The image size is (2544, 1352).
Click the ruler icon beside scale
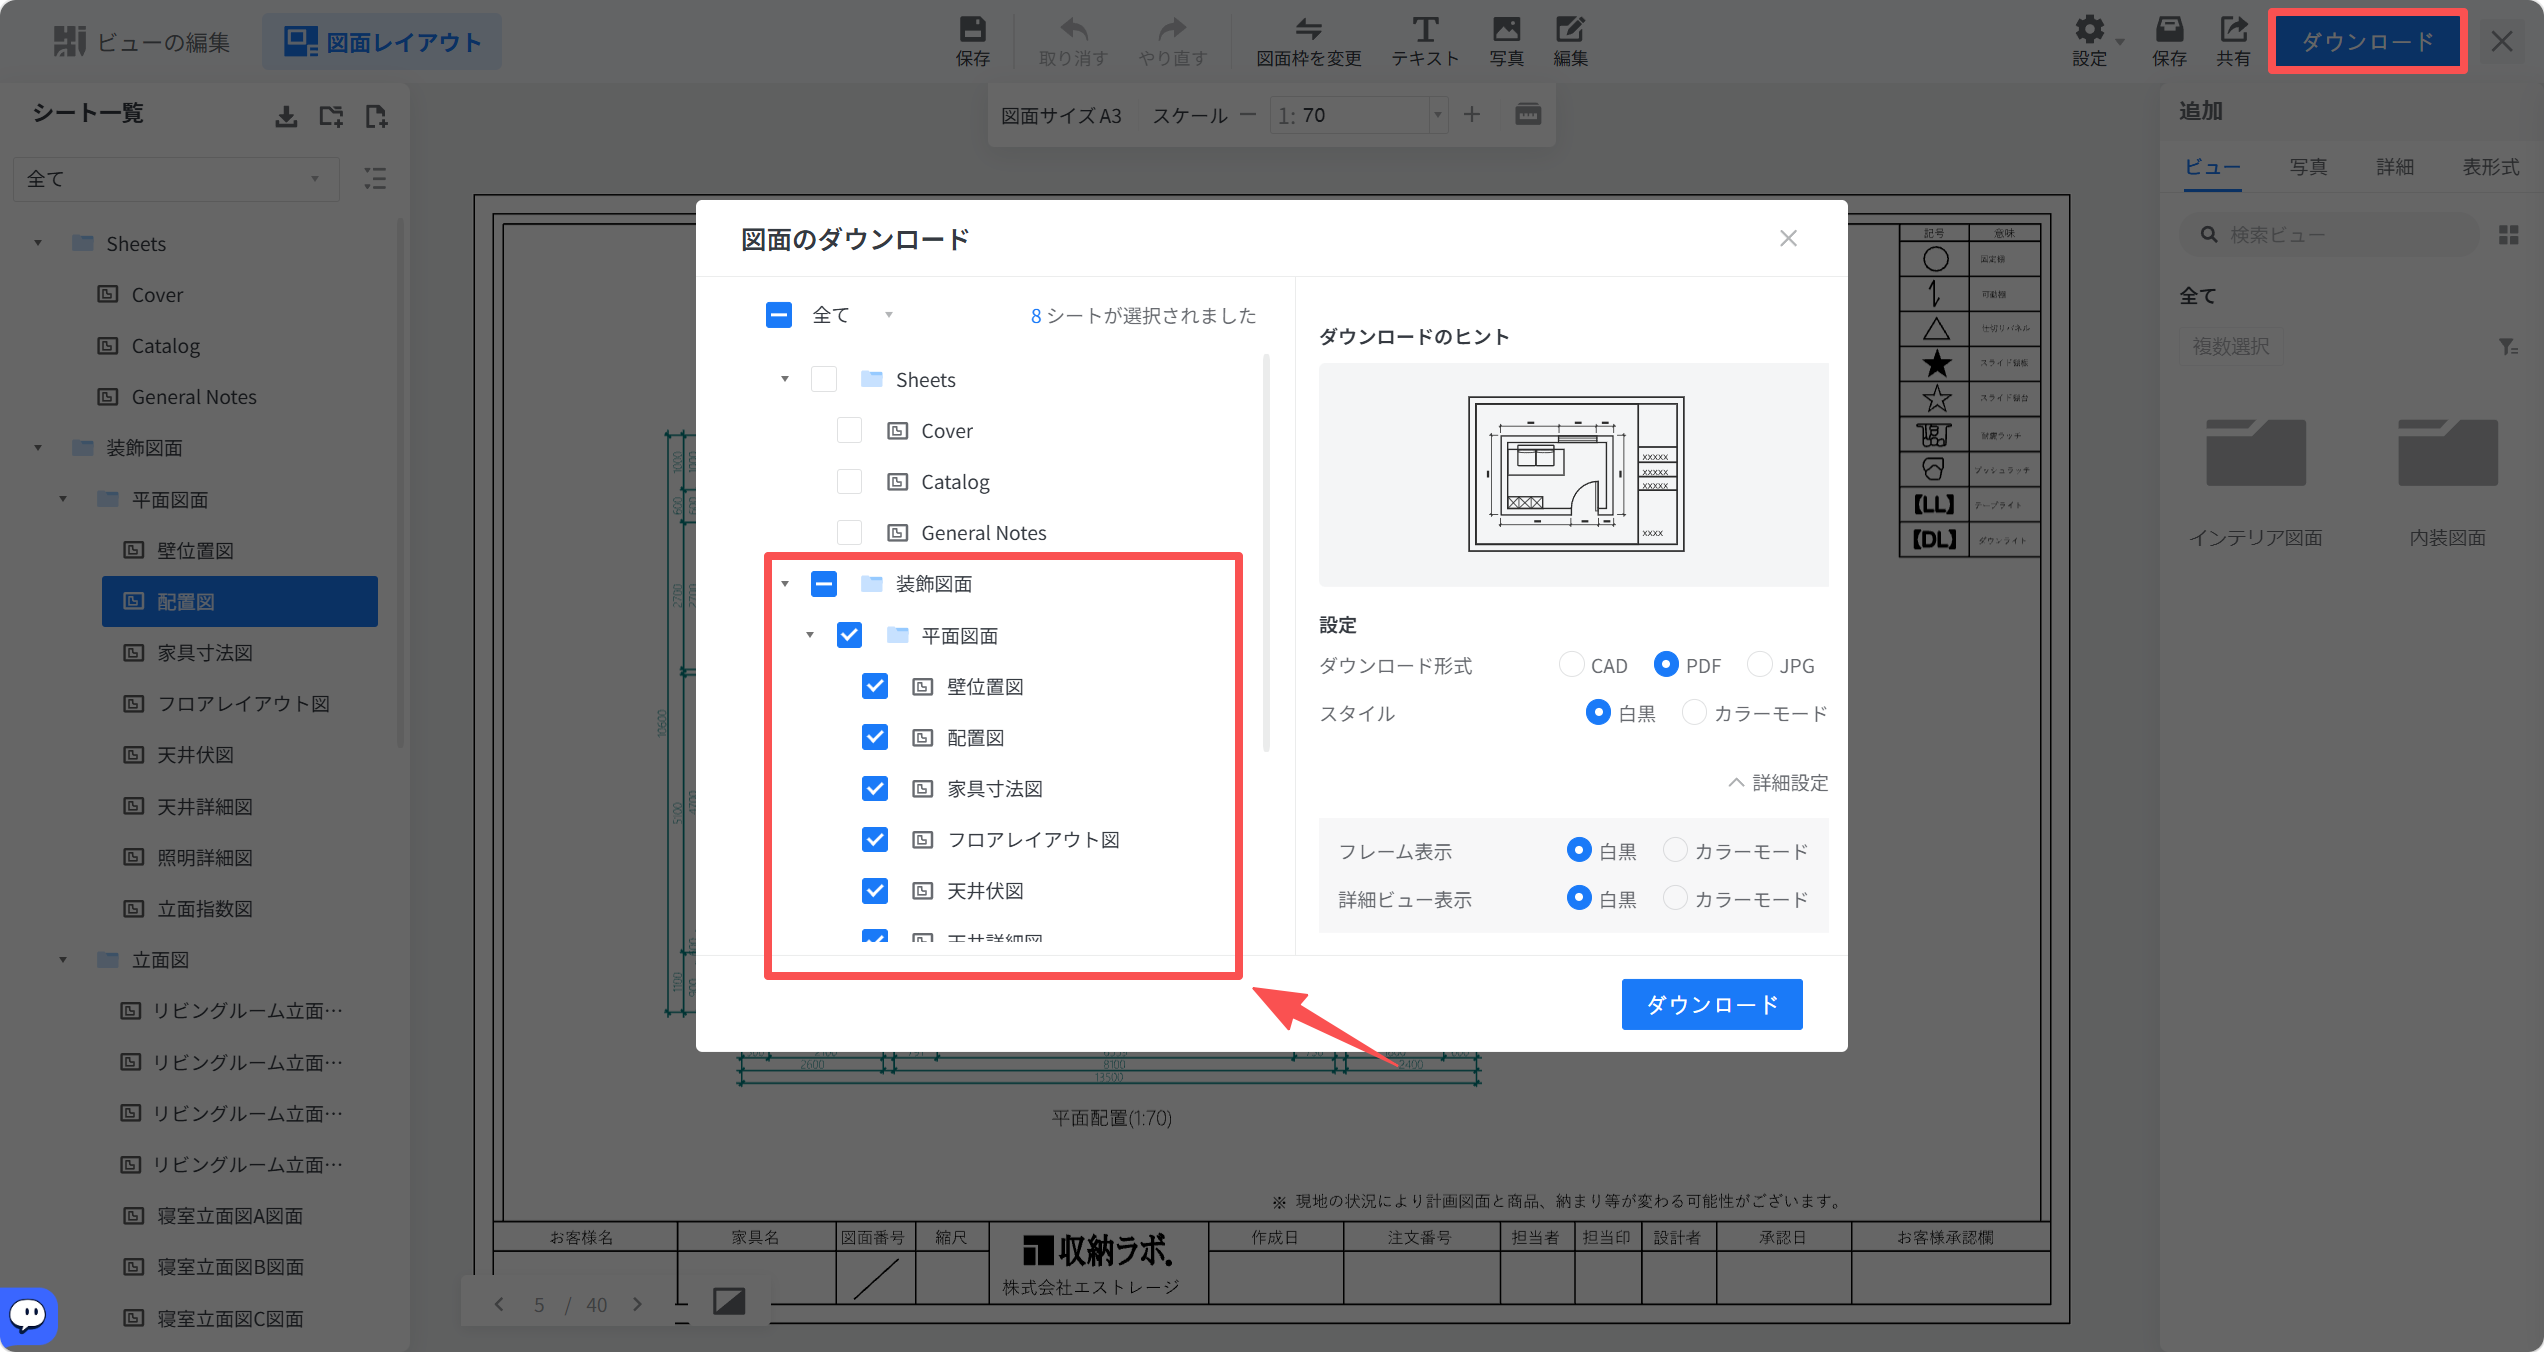[x=1528, y=115]
